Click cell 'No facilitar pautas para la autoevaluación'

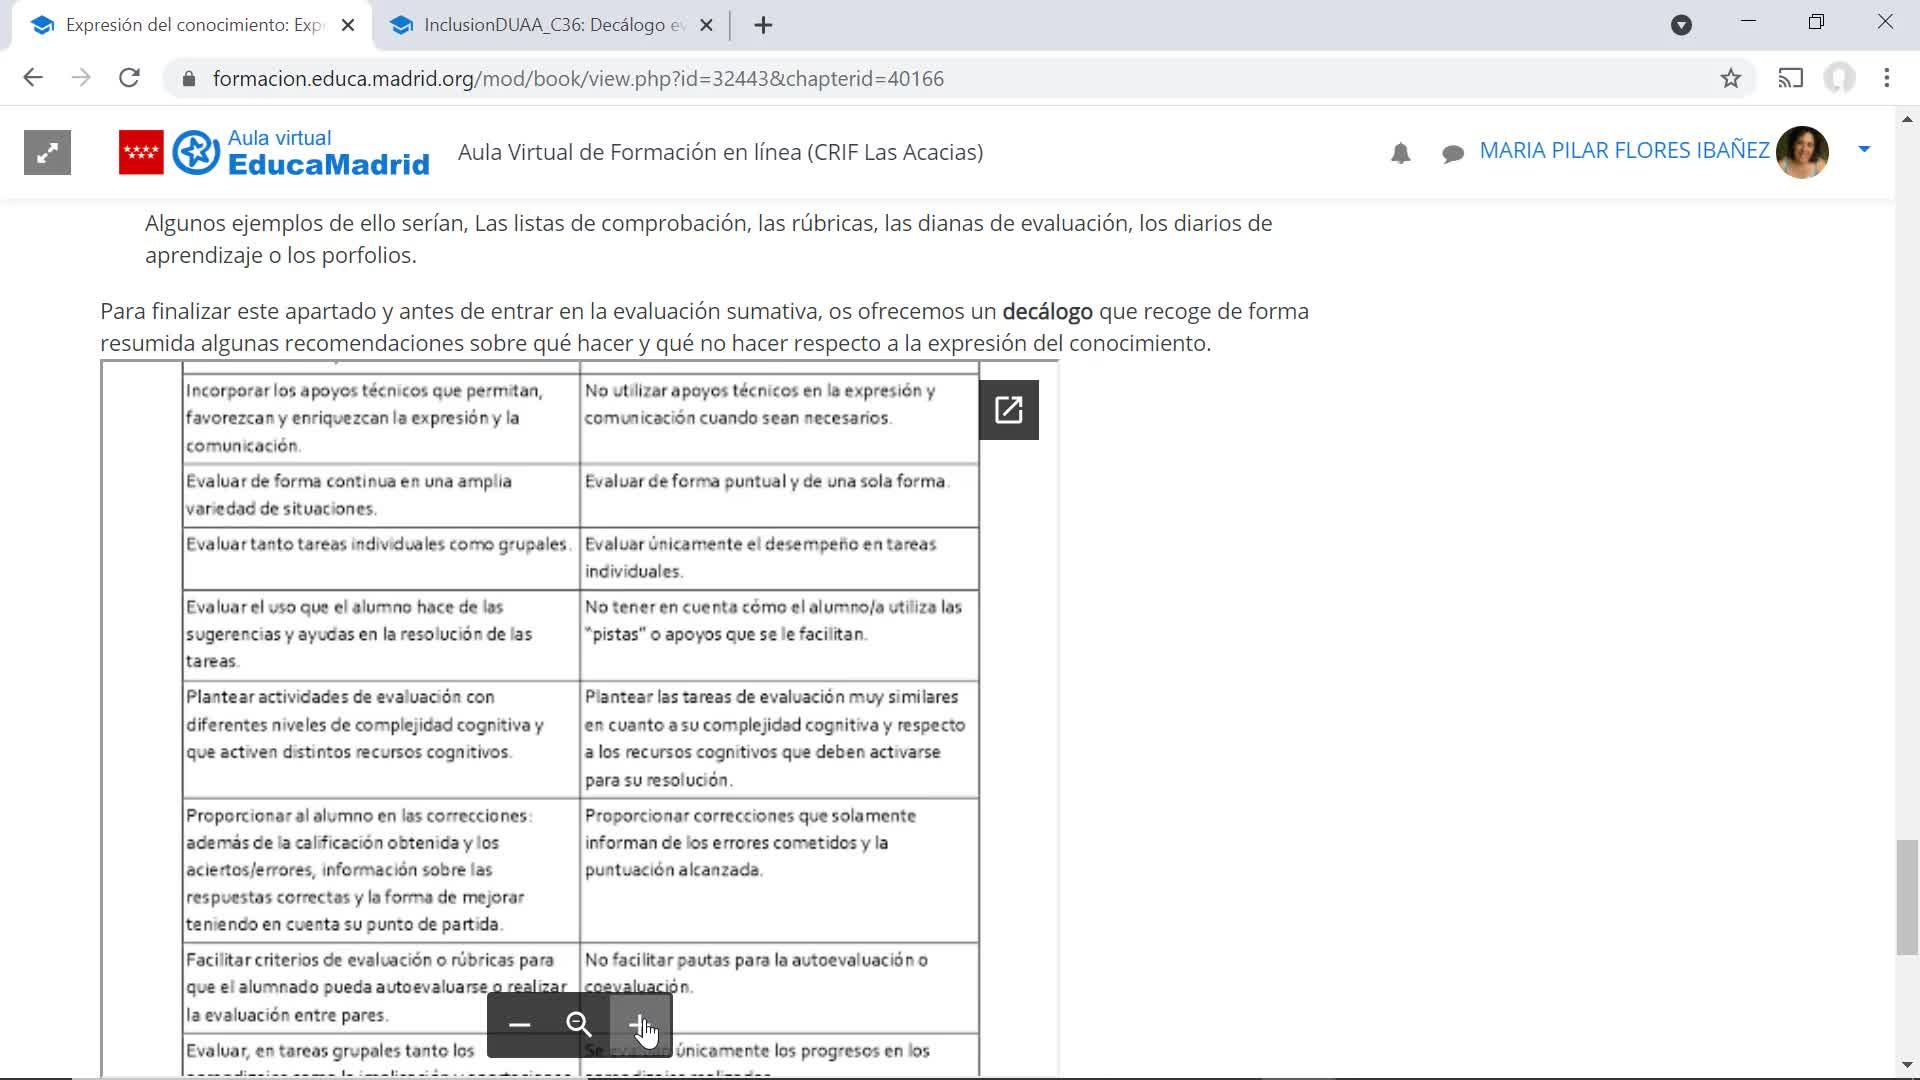779,988
